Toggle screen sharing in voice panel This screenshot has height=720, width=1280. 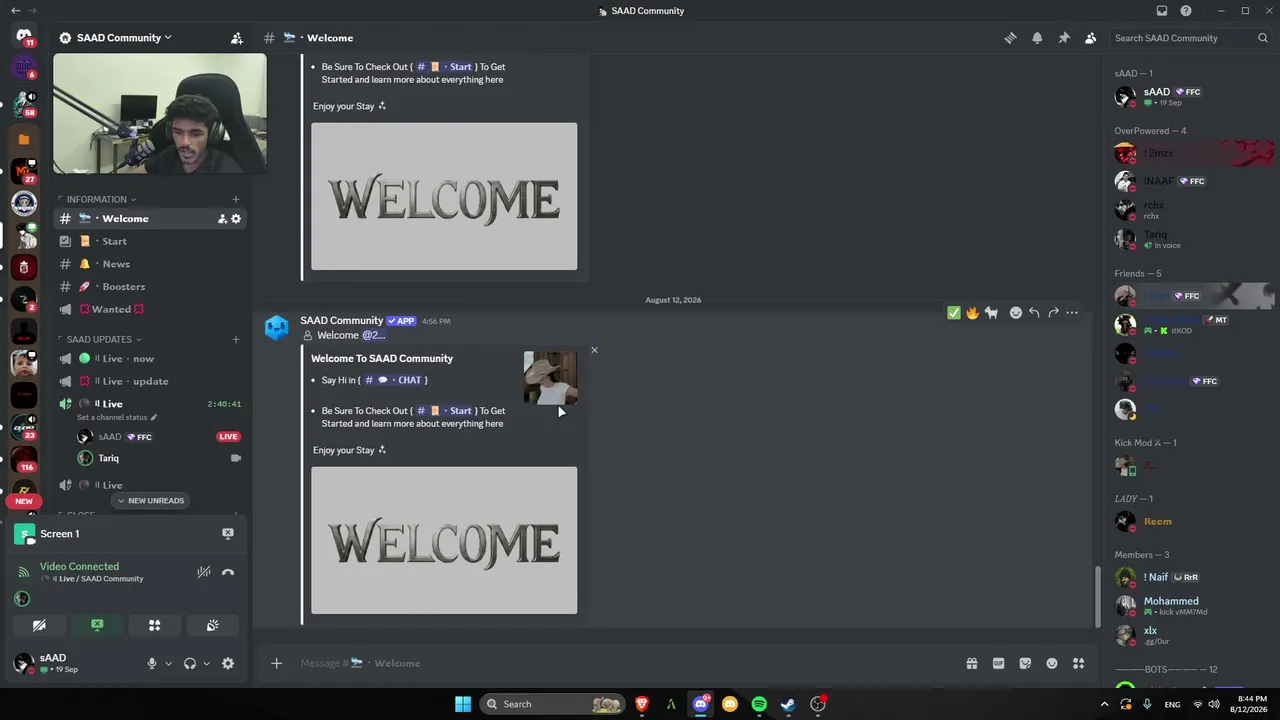97,625
